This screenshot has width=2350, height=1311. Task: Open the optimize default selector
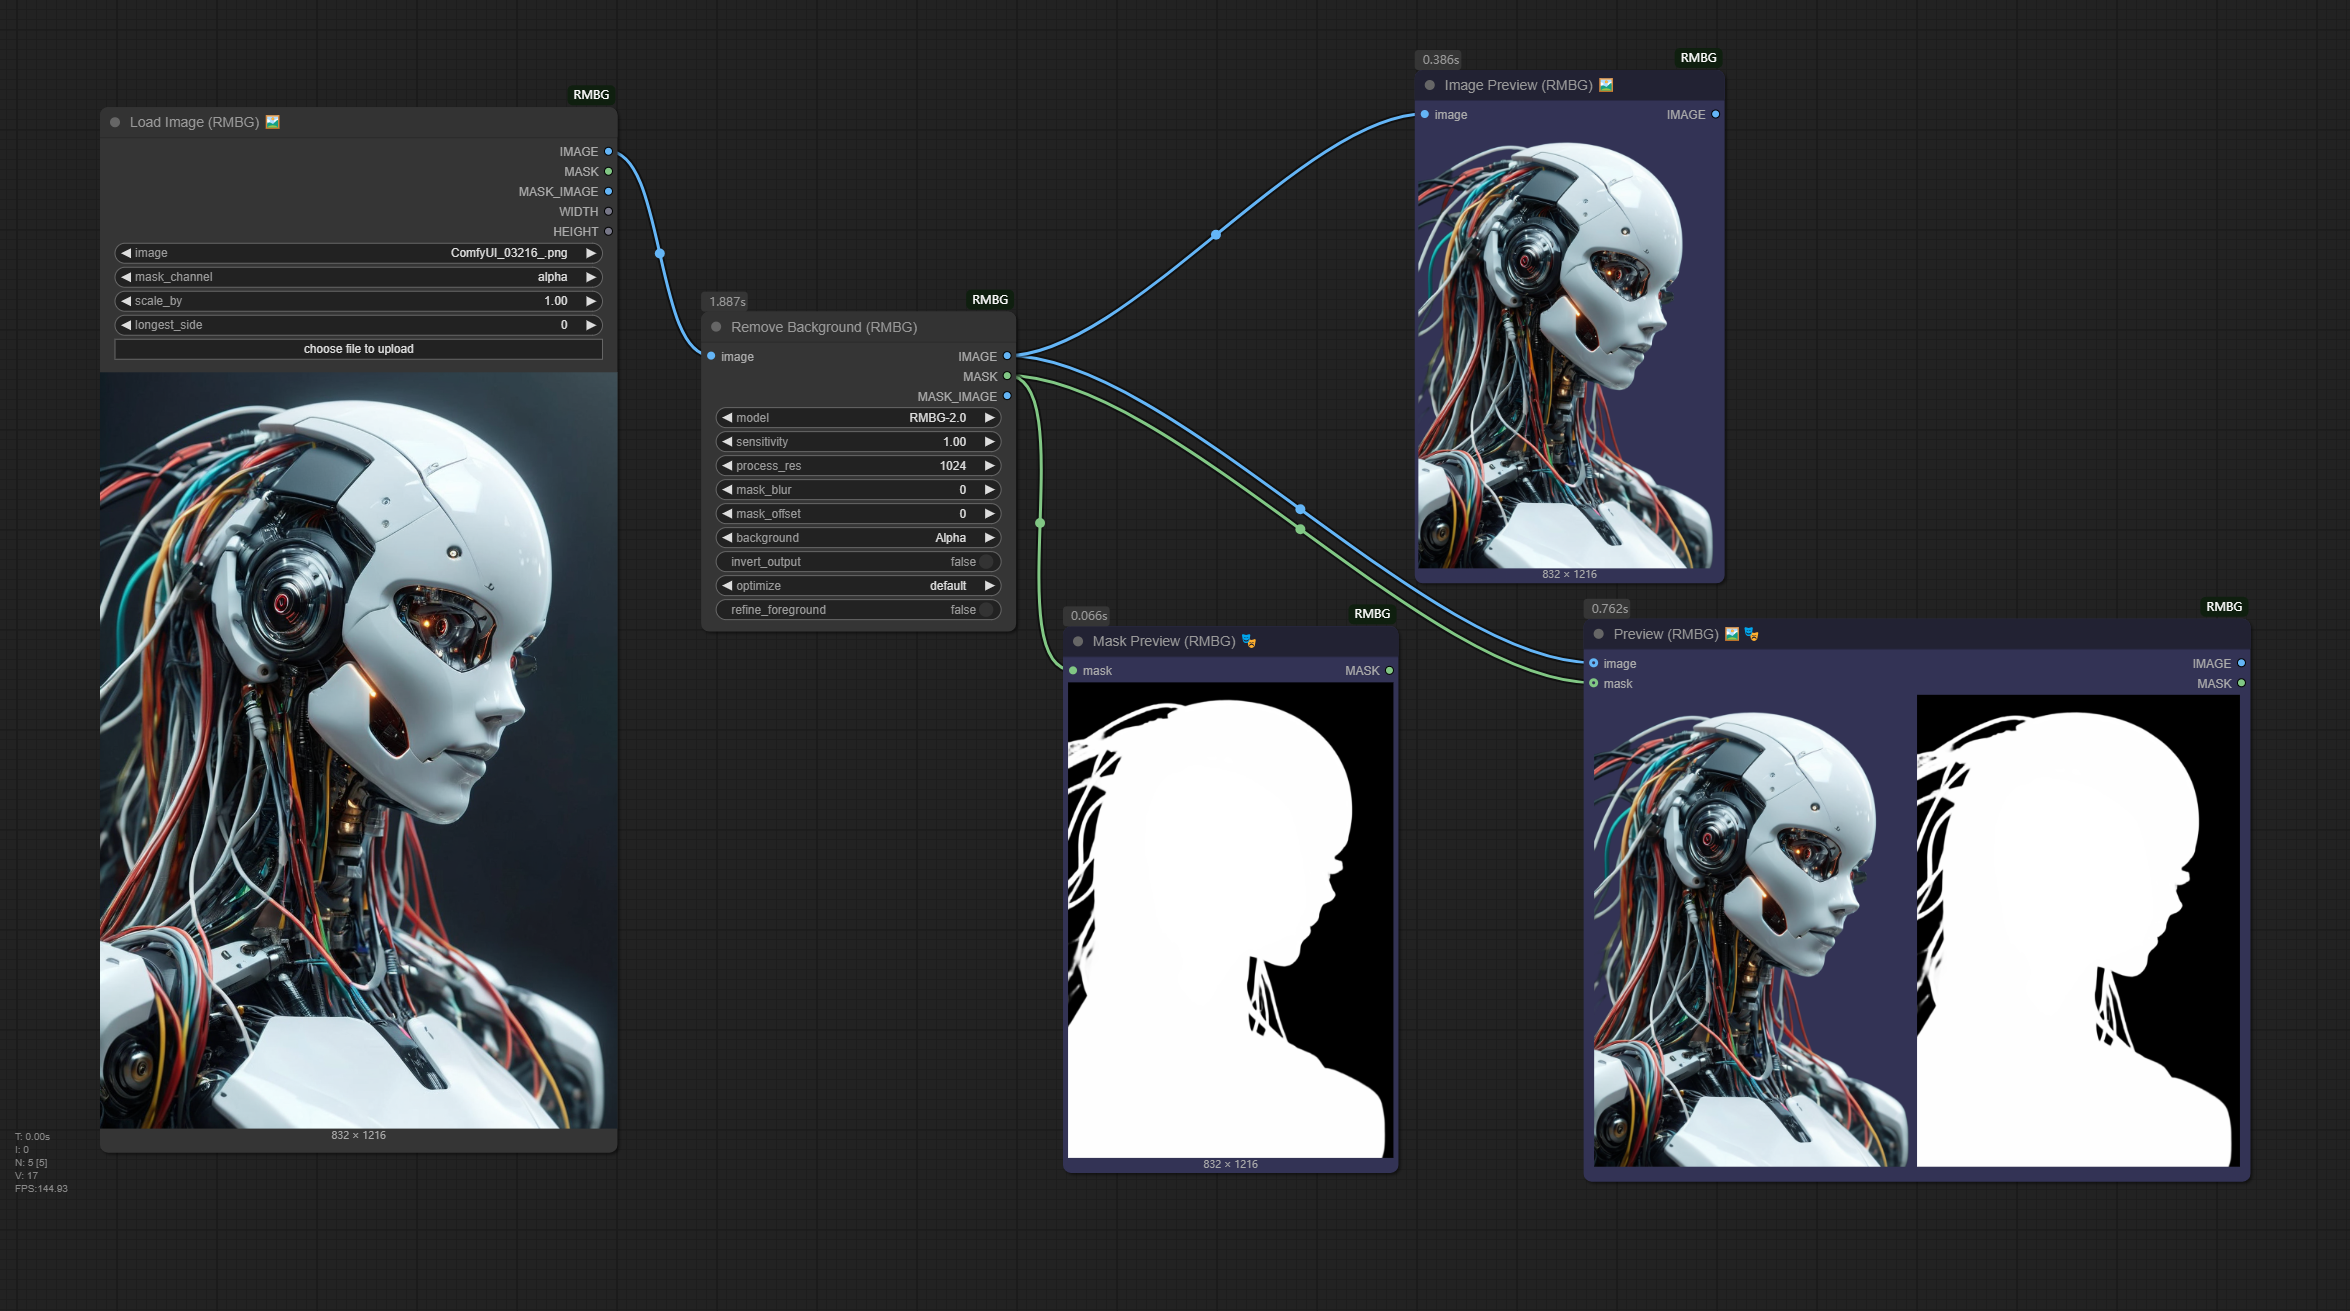(x=859, y=586)
